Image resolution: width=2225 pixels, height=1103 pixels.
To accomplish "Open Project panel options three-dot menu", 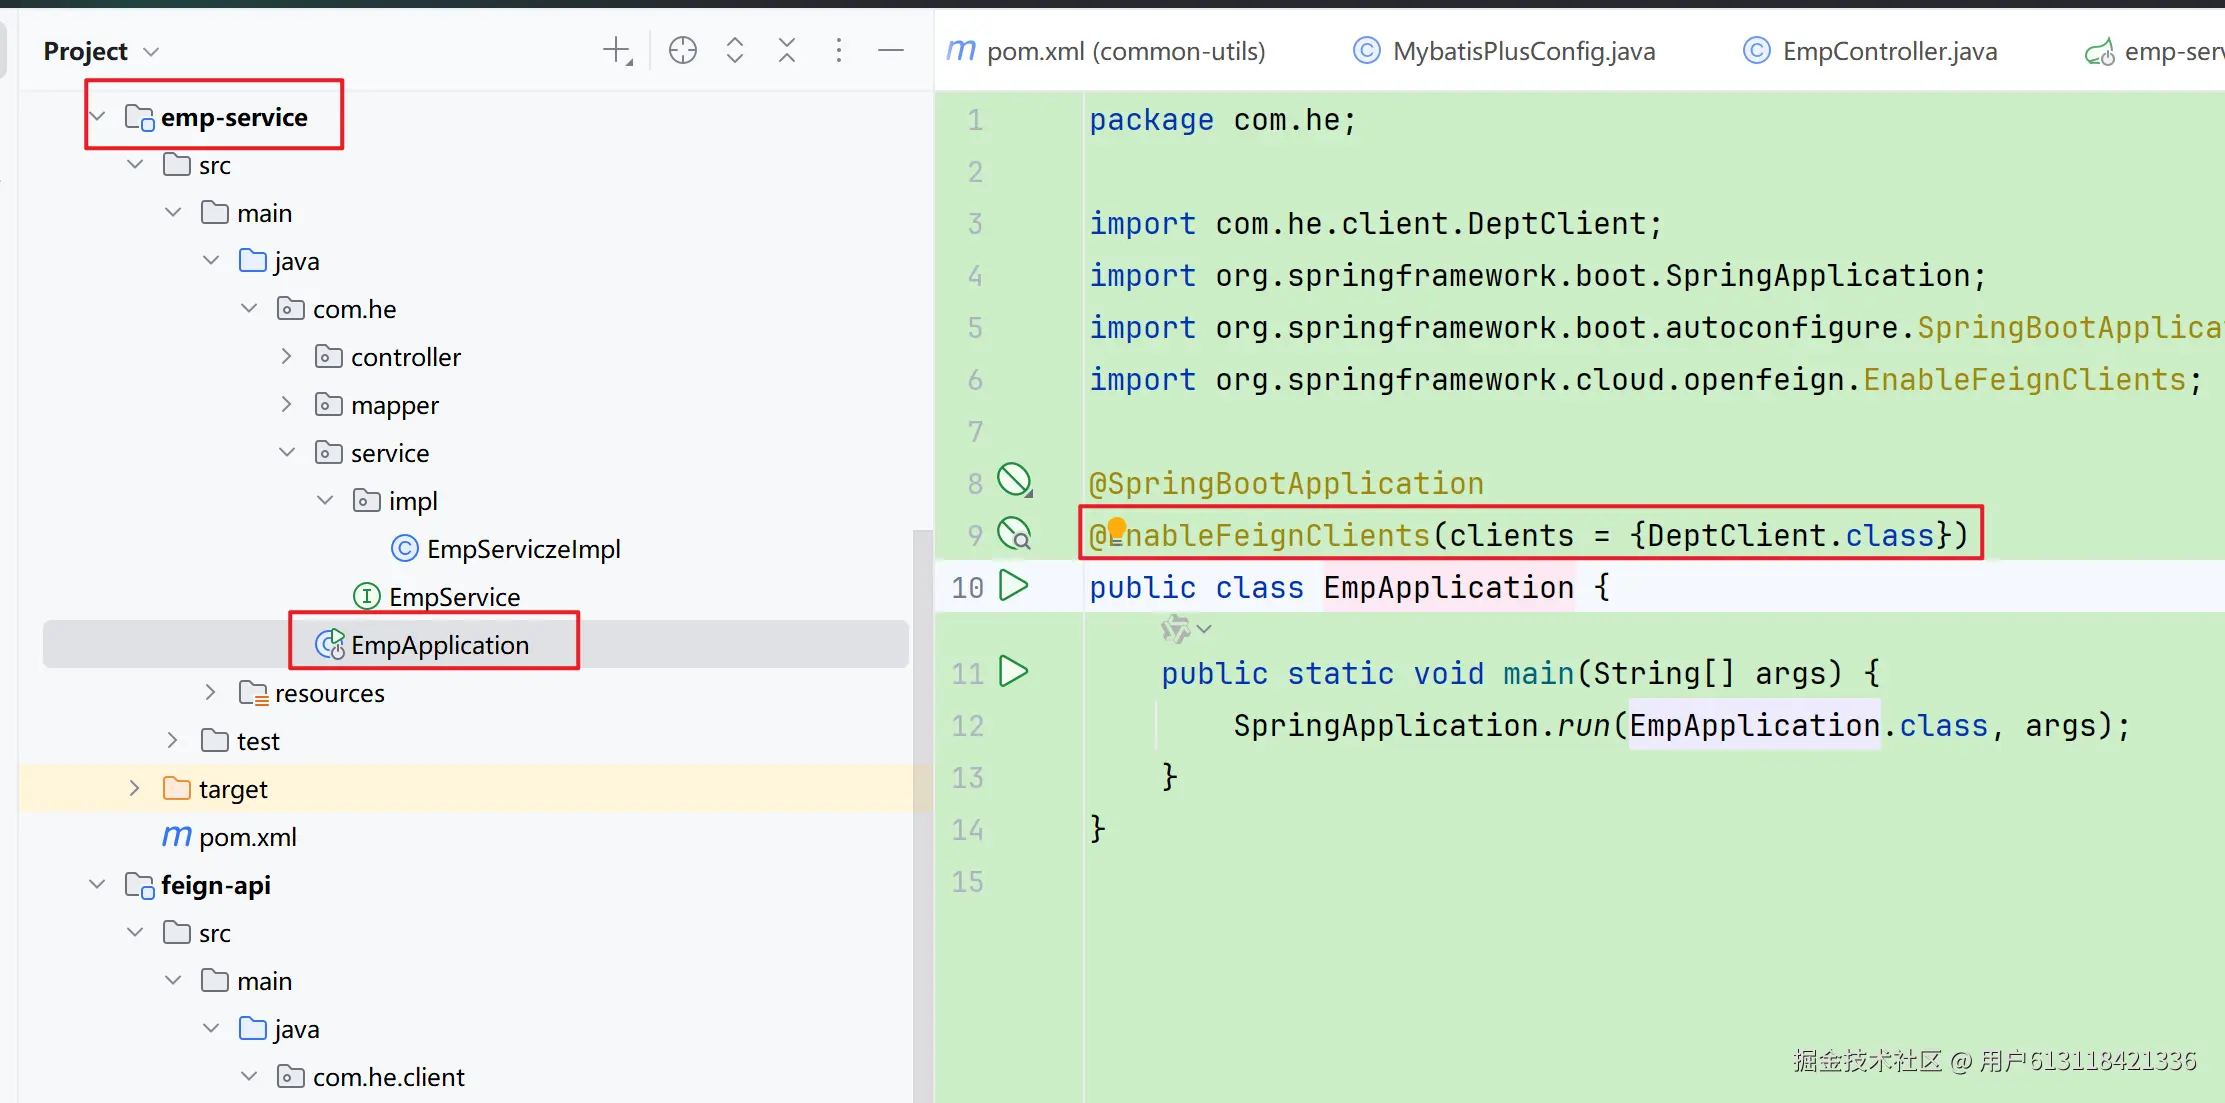I will (x=839, y=51).
